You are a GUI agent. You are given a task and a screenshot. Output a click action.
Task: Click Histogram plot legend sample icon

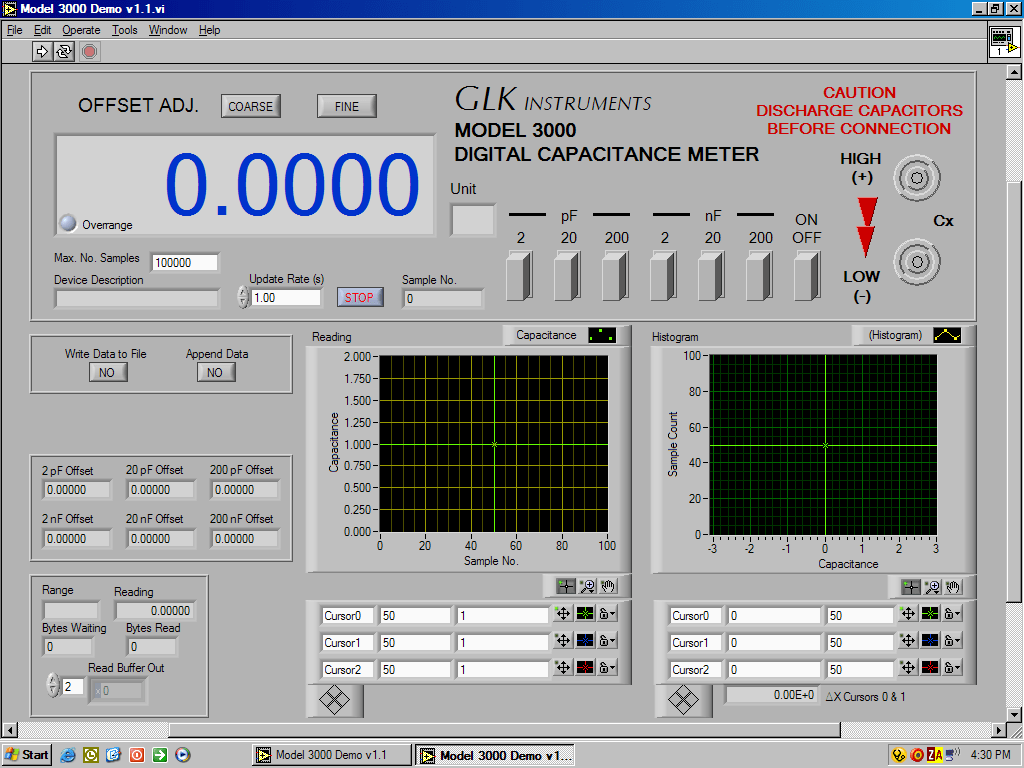(947, 335)
